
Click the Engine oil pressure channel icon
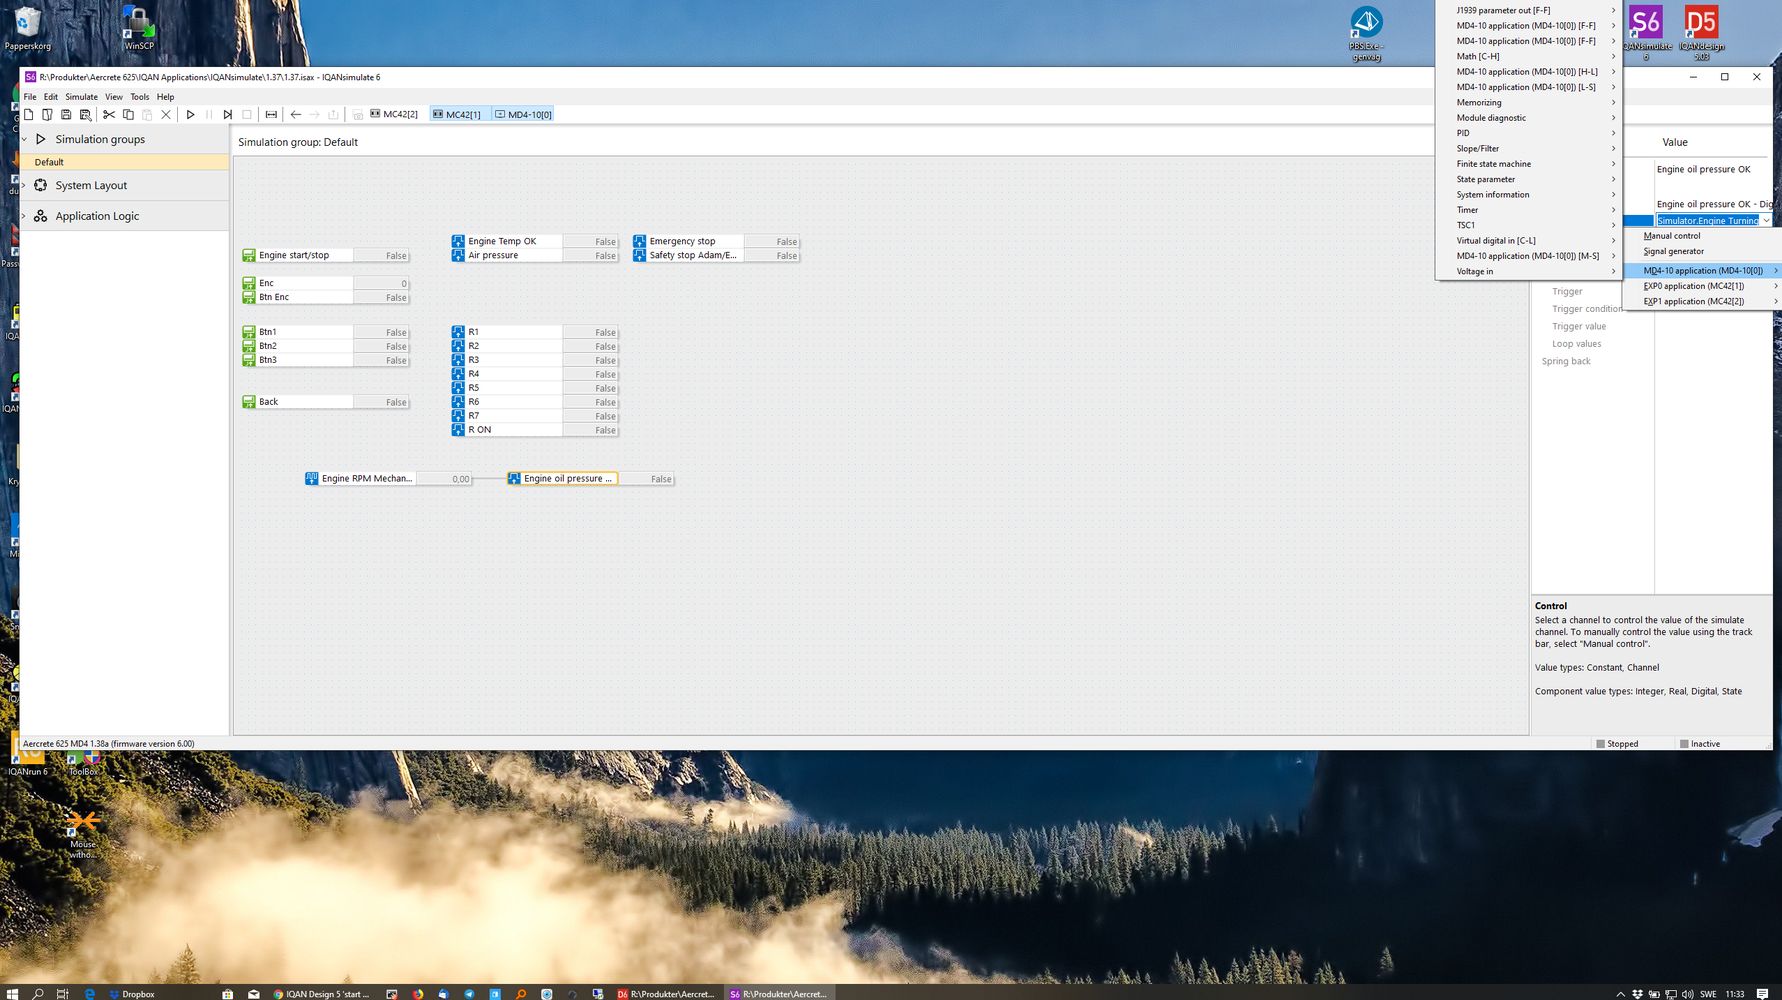pyautogui.click(x=514, y=479)
